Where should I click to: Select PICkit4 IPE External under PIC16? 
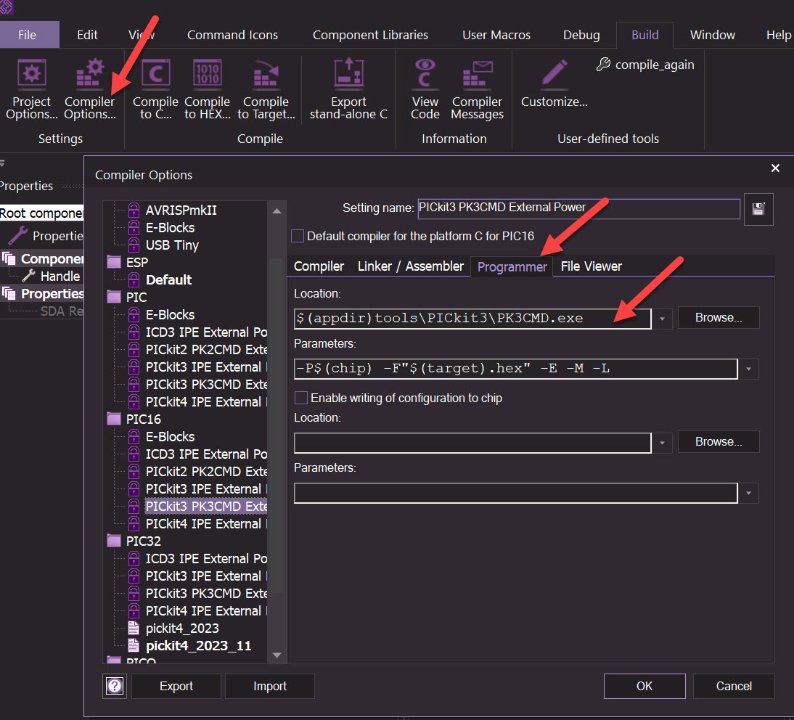206,524
